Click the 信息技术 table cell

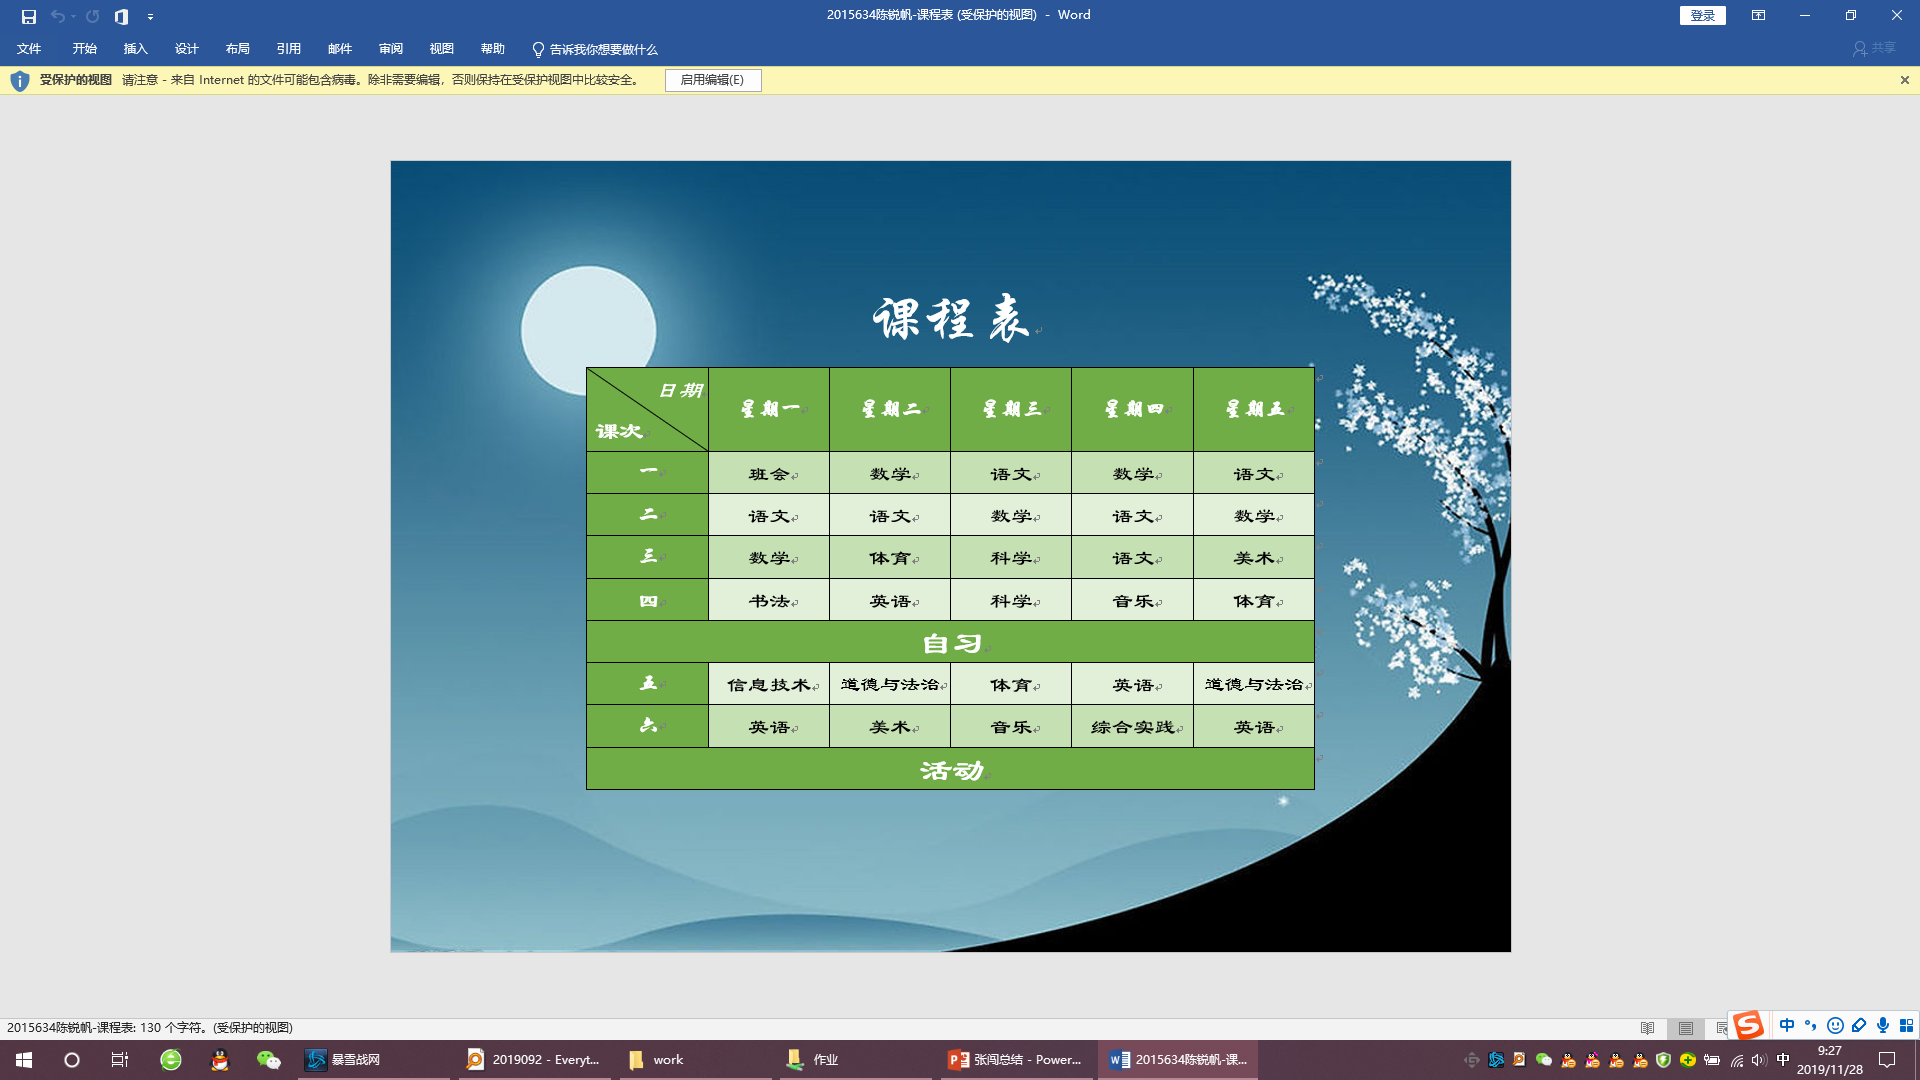point(769,684)
